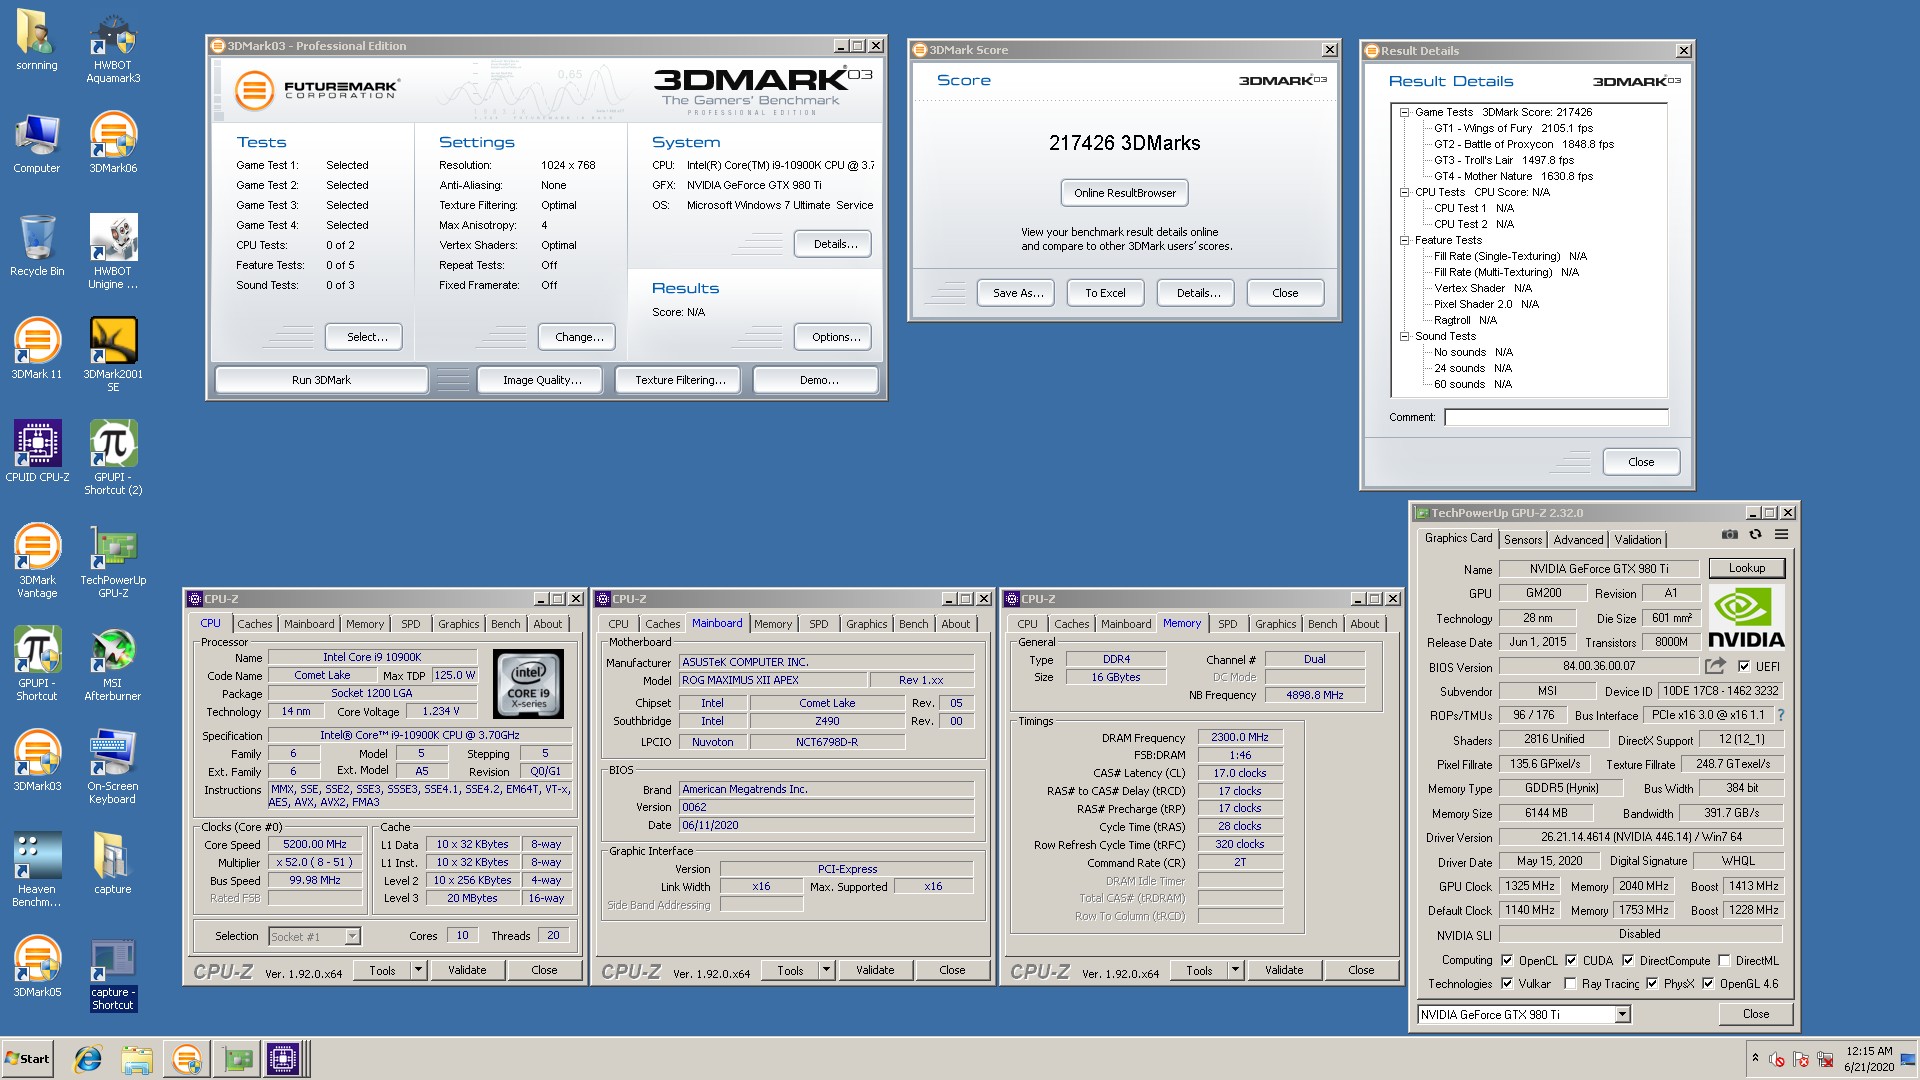Toggle the UEFI checkbox in GPU-Z
This screenshot has height=1080, width=1920.
pyautogui.click(x=1743, y=666)
